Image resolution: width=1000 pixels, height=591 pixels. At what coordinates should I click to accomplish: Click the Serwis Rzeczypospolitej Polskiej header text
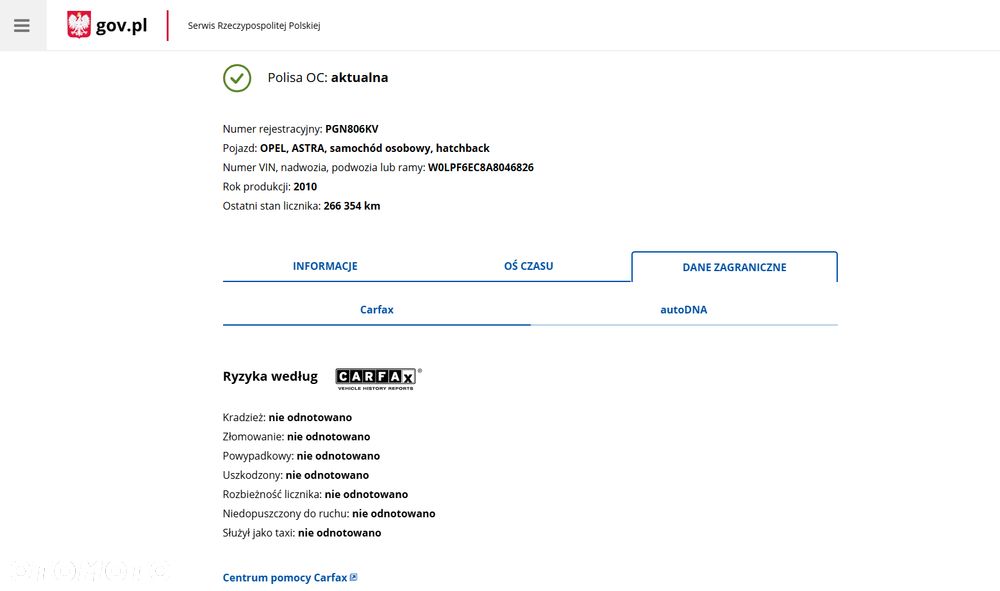tap(254, 26)
